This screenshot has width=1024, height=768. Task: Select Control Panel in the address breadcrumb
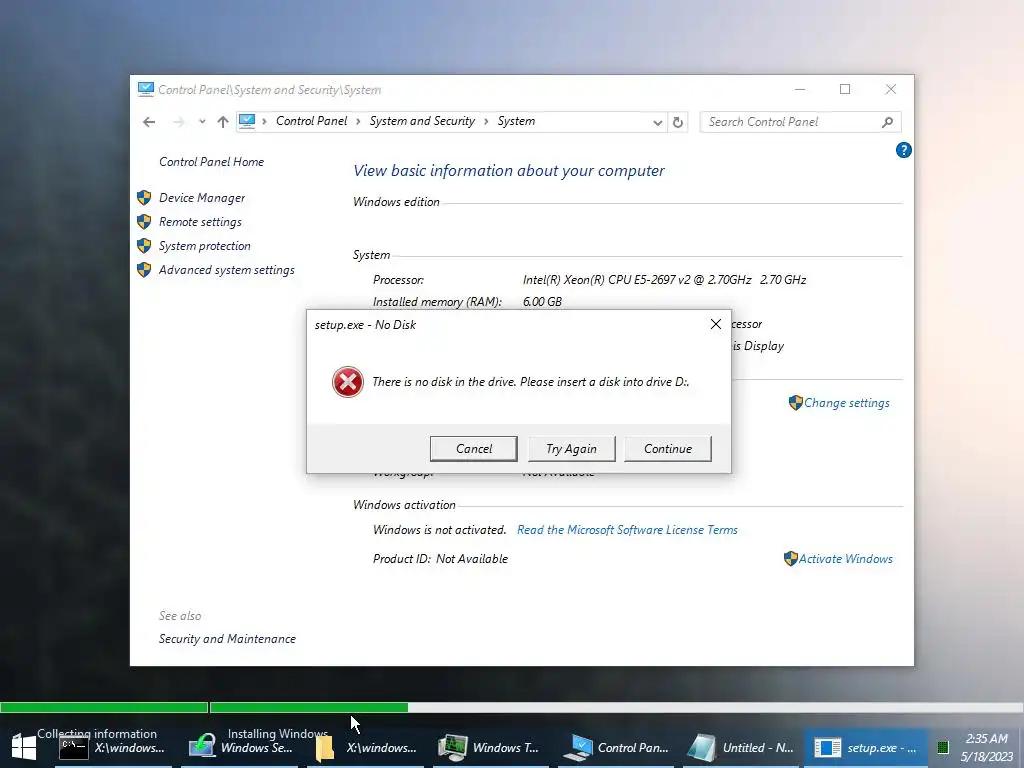(x=312, y=121)
